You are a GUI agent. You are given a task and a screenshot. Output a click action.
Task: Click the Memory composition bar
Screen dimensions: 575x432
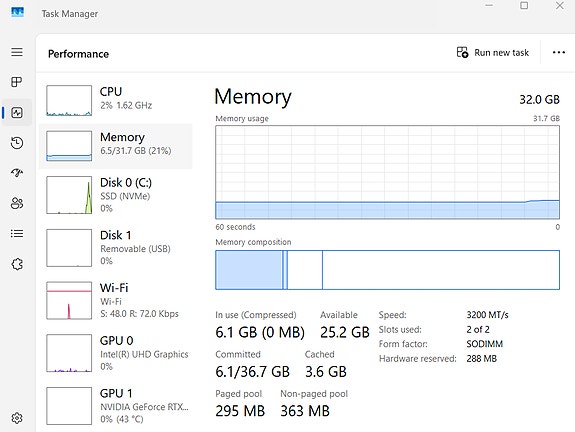click(x=387, y=270)
